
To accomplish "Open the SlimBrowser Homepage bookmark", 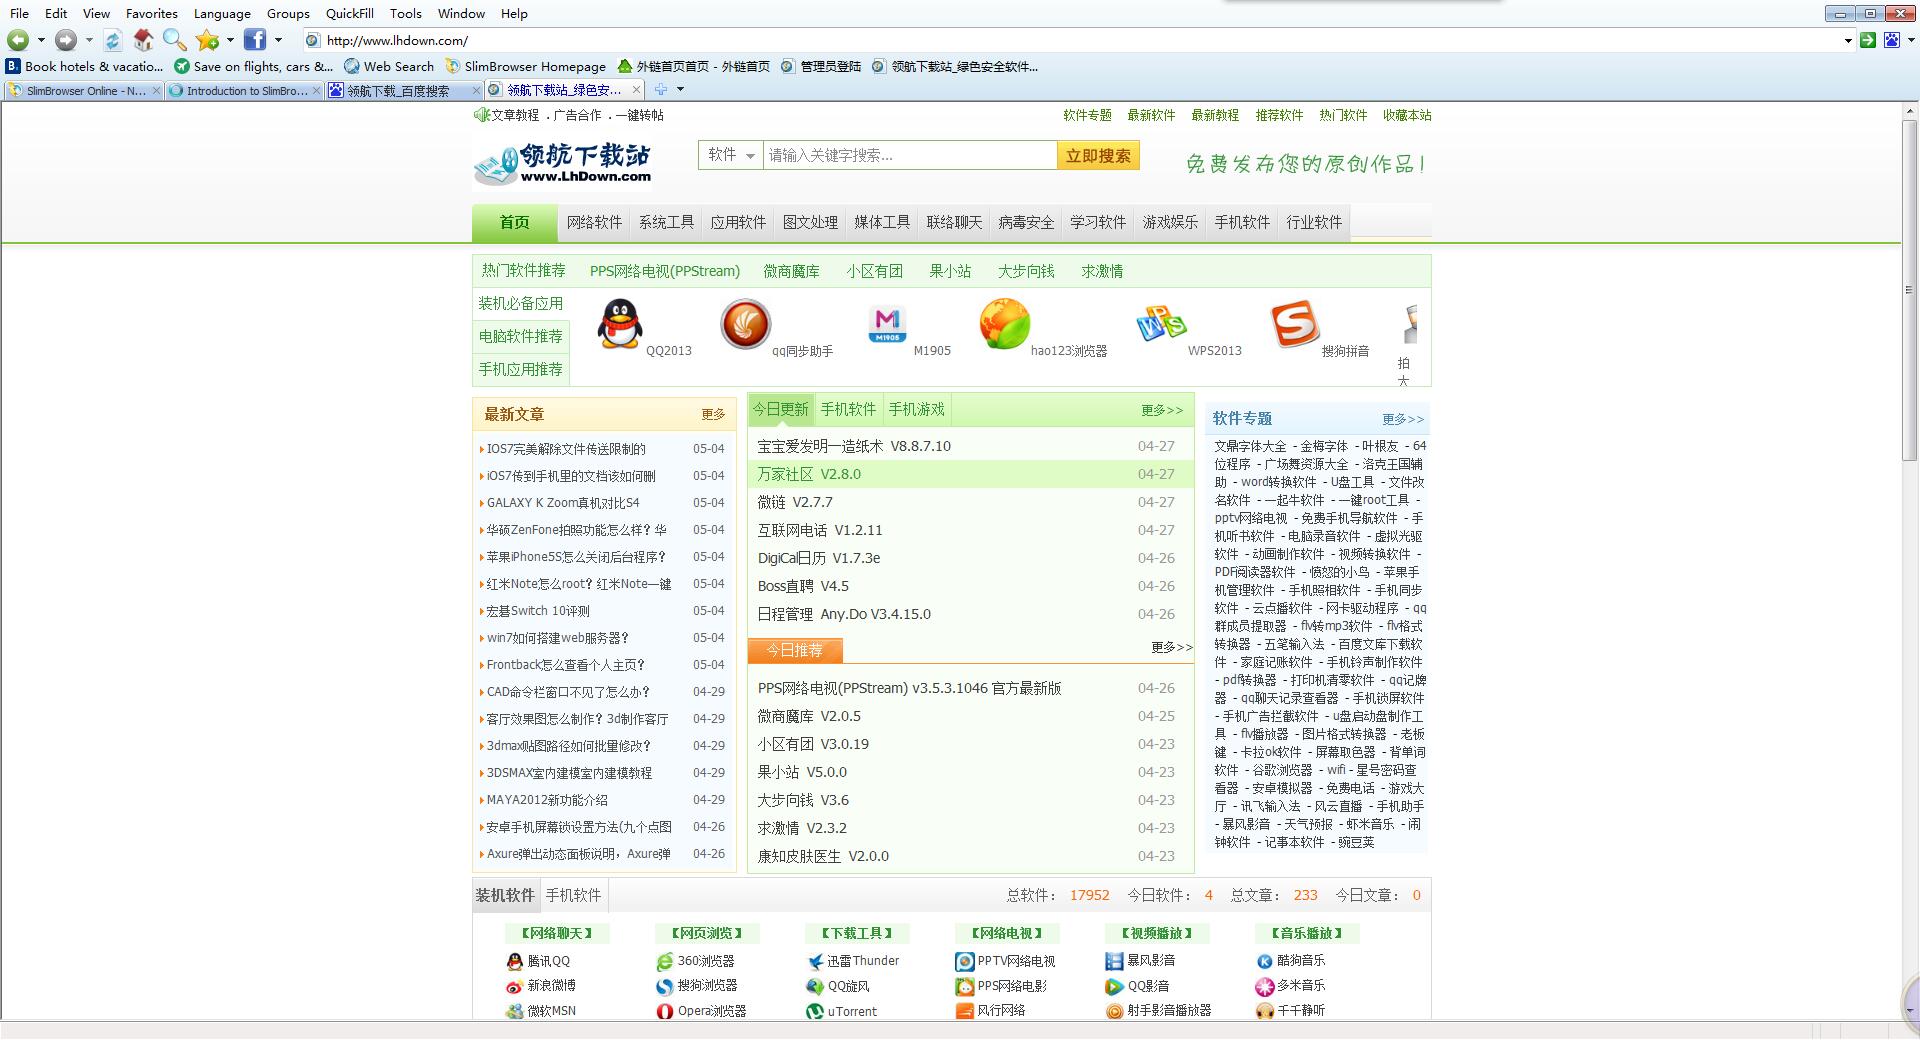I will (x=526, y=66).
